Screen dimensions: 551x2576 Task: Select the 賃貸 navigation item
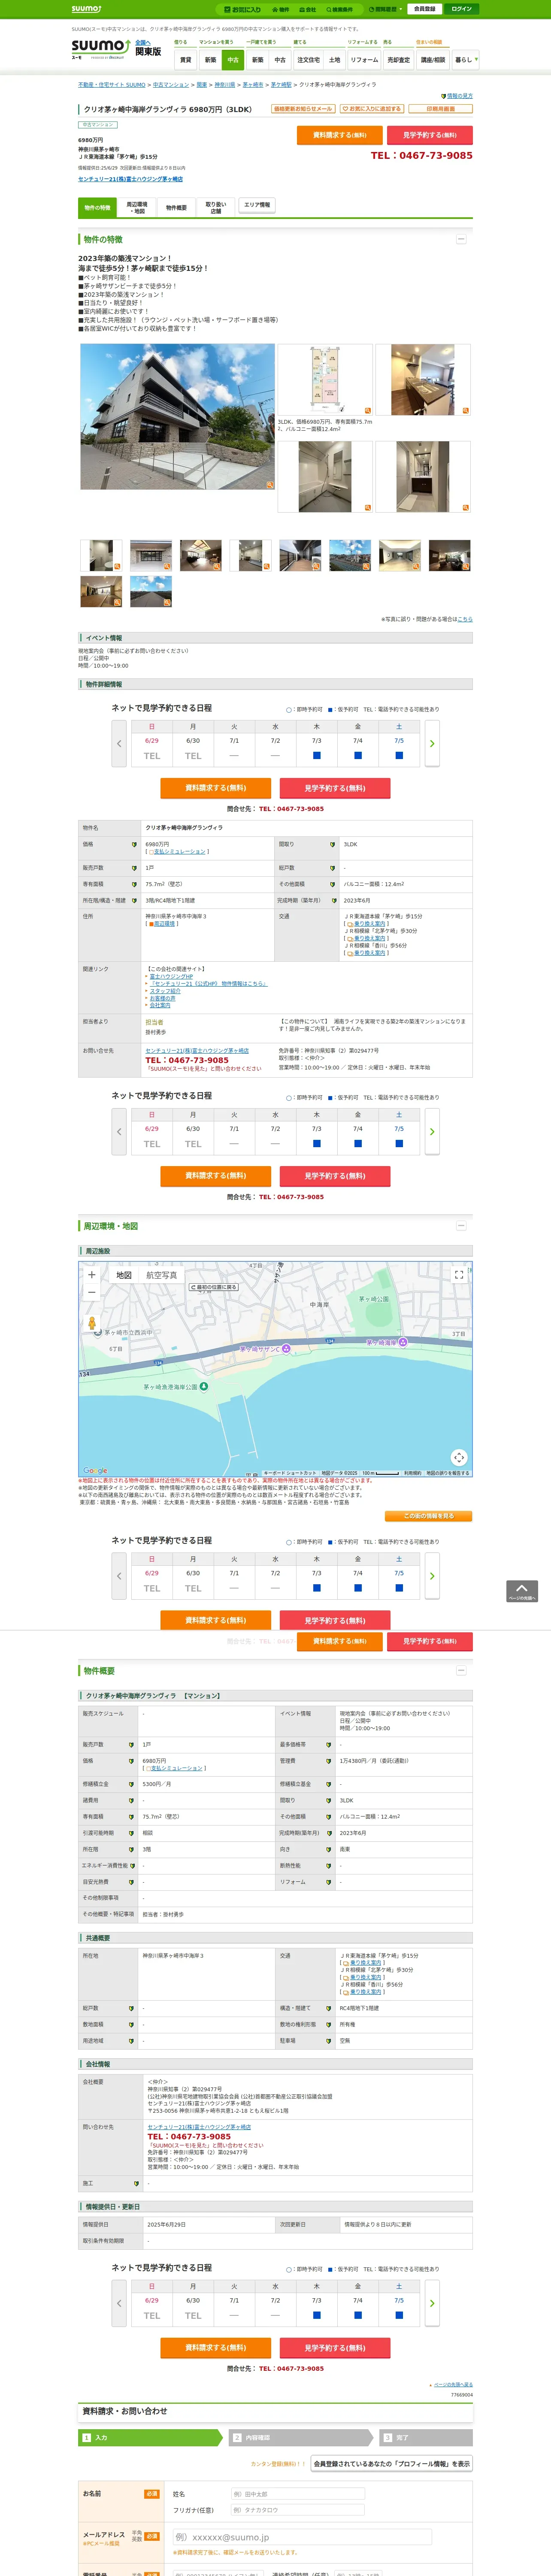point(185,60)
